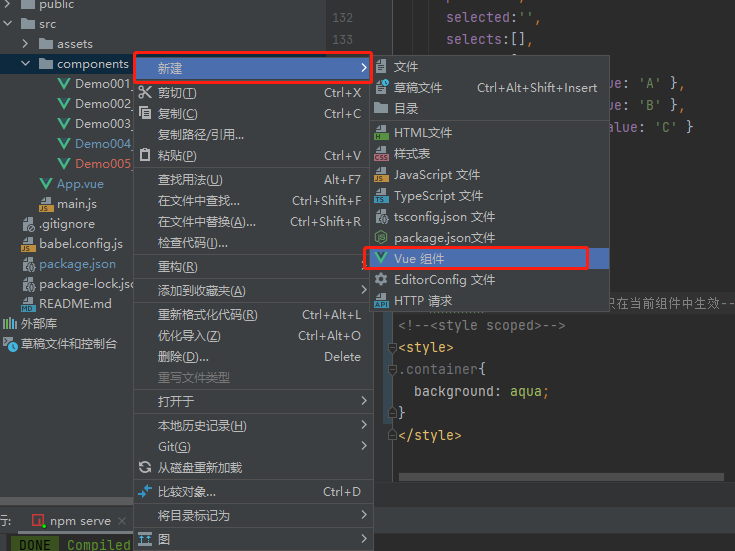
Task: Select .gitignore in project tree
Action: pyautogui.click(x=67, y=224)
